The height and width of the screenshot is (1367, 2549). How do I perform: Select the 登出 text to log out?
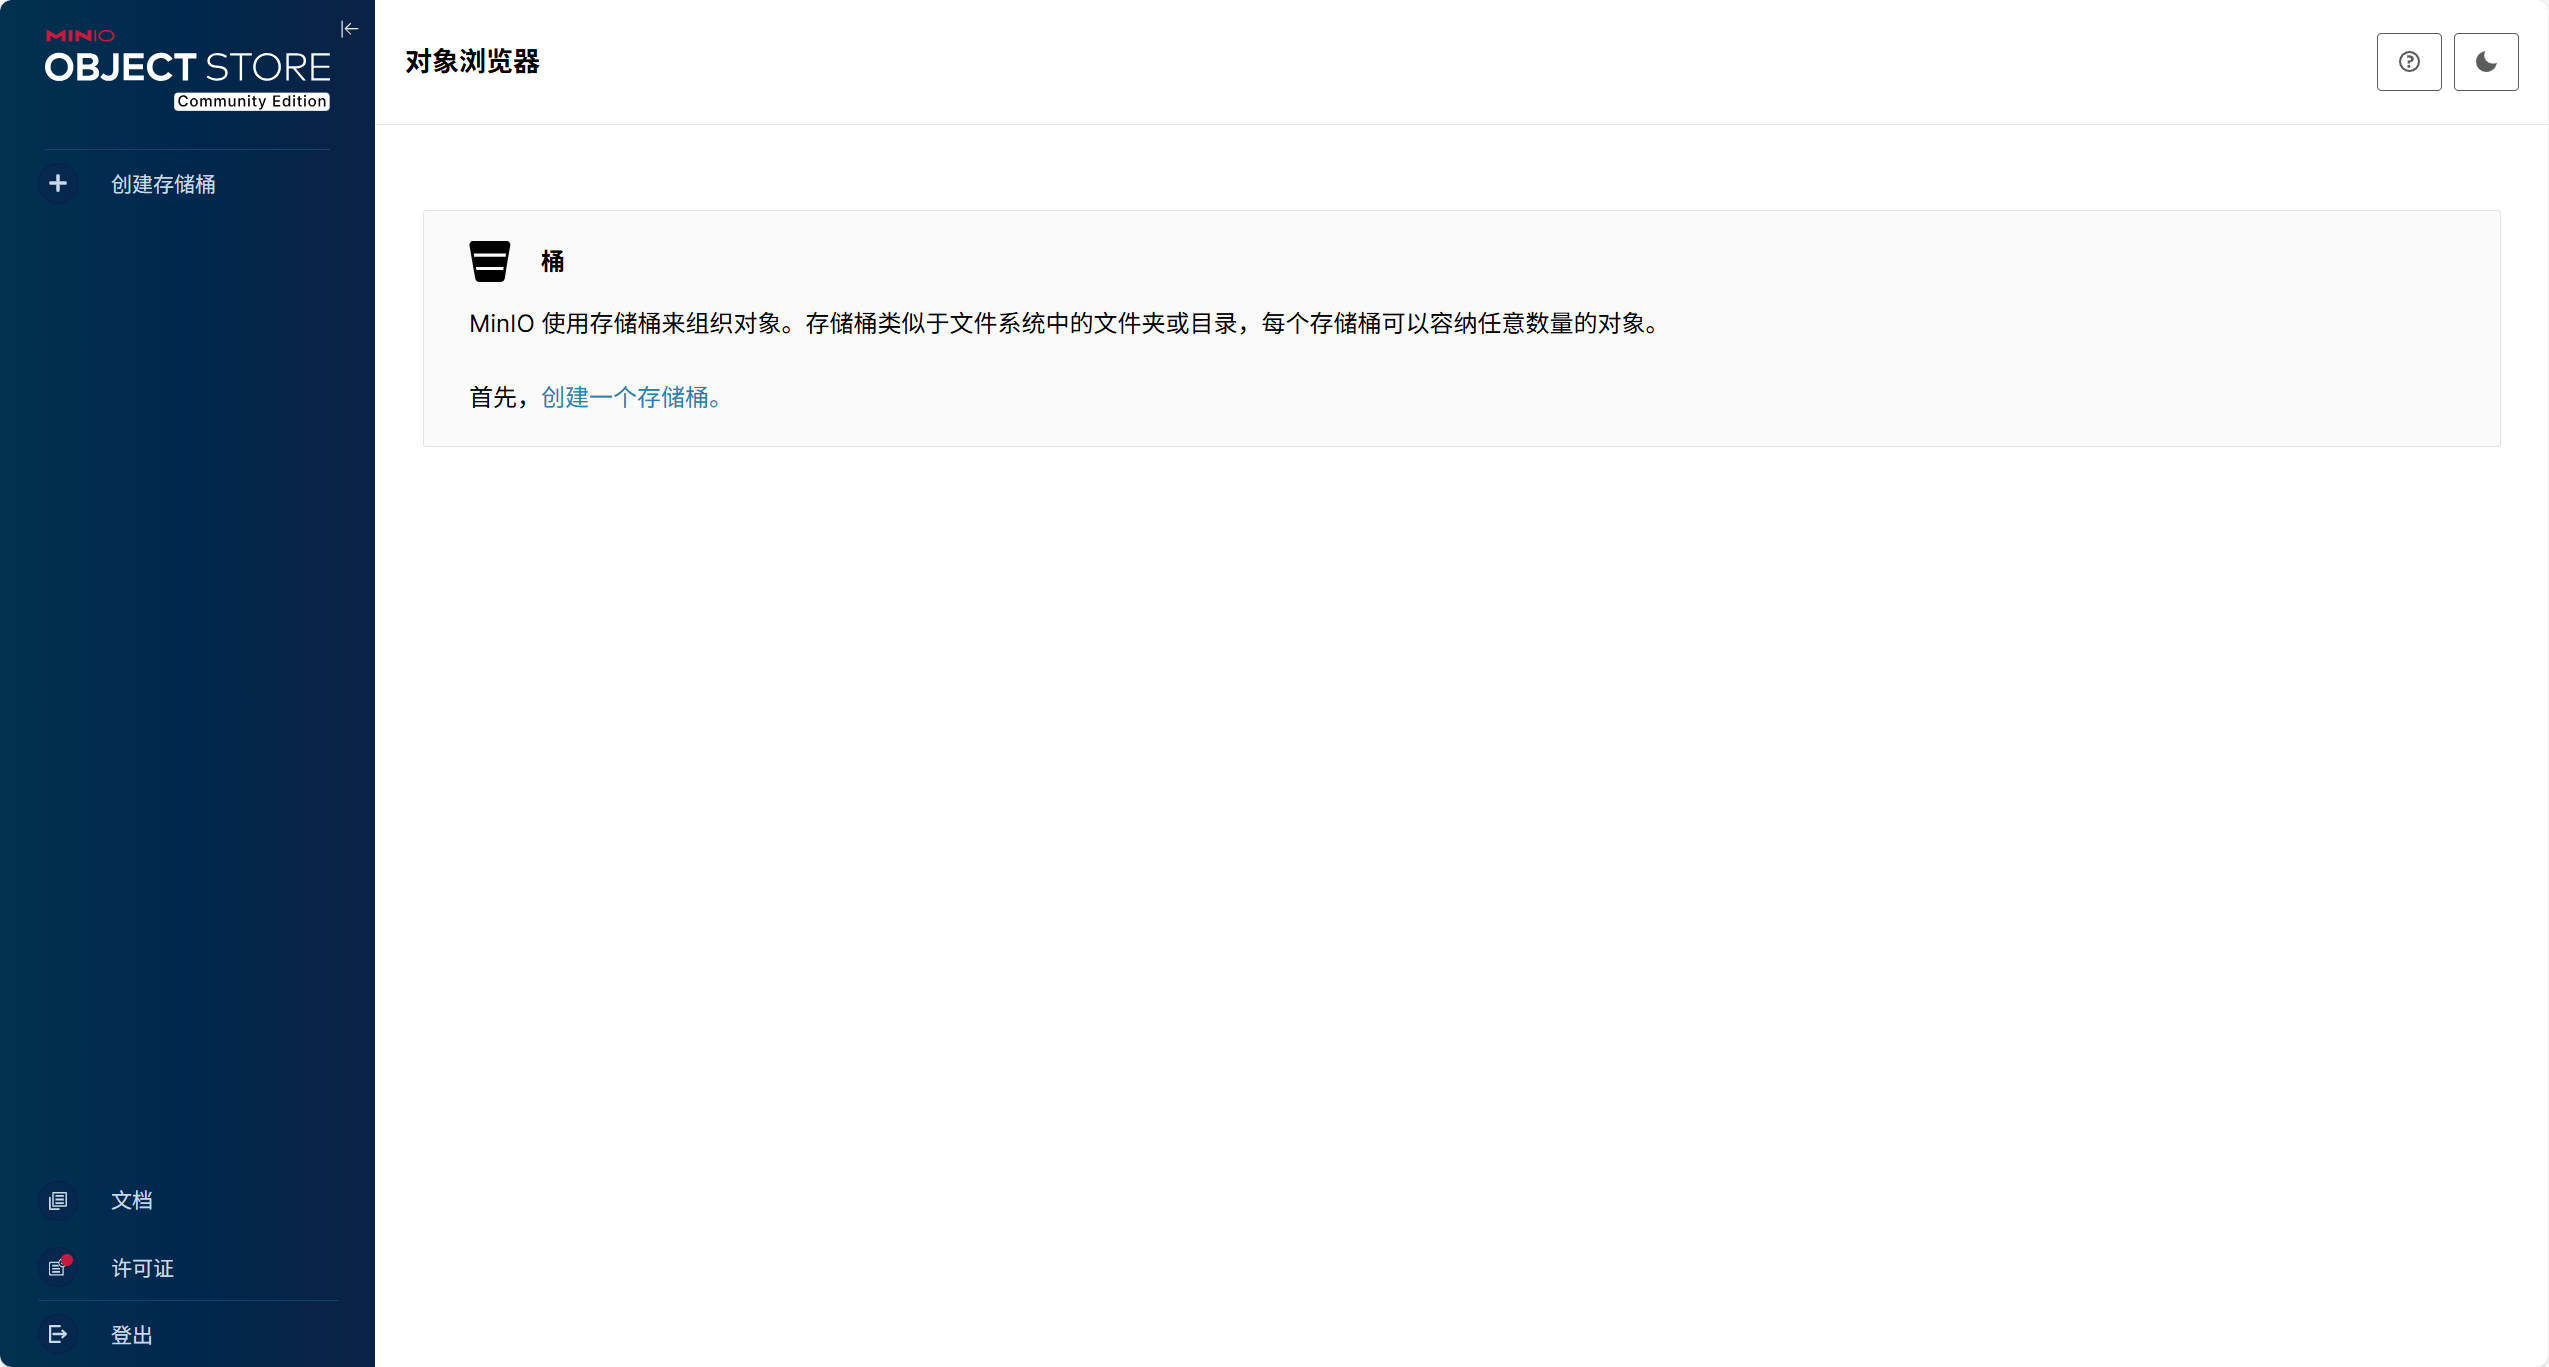pos(132,1335)
